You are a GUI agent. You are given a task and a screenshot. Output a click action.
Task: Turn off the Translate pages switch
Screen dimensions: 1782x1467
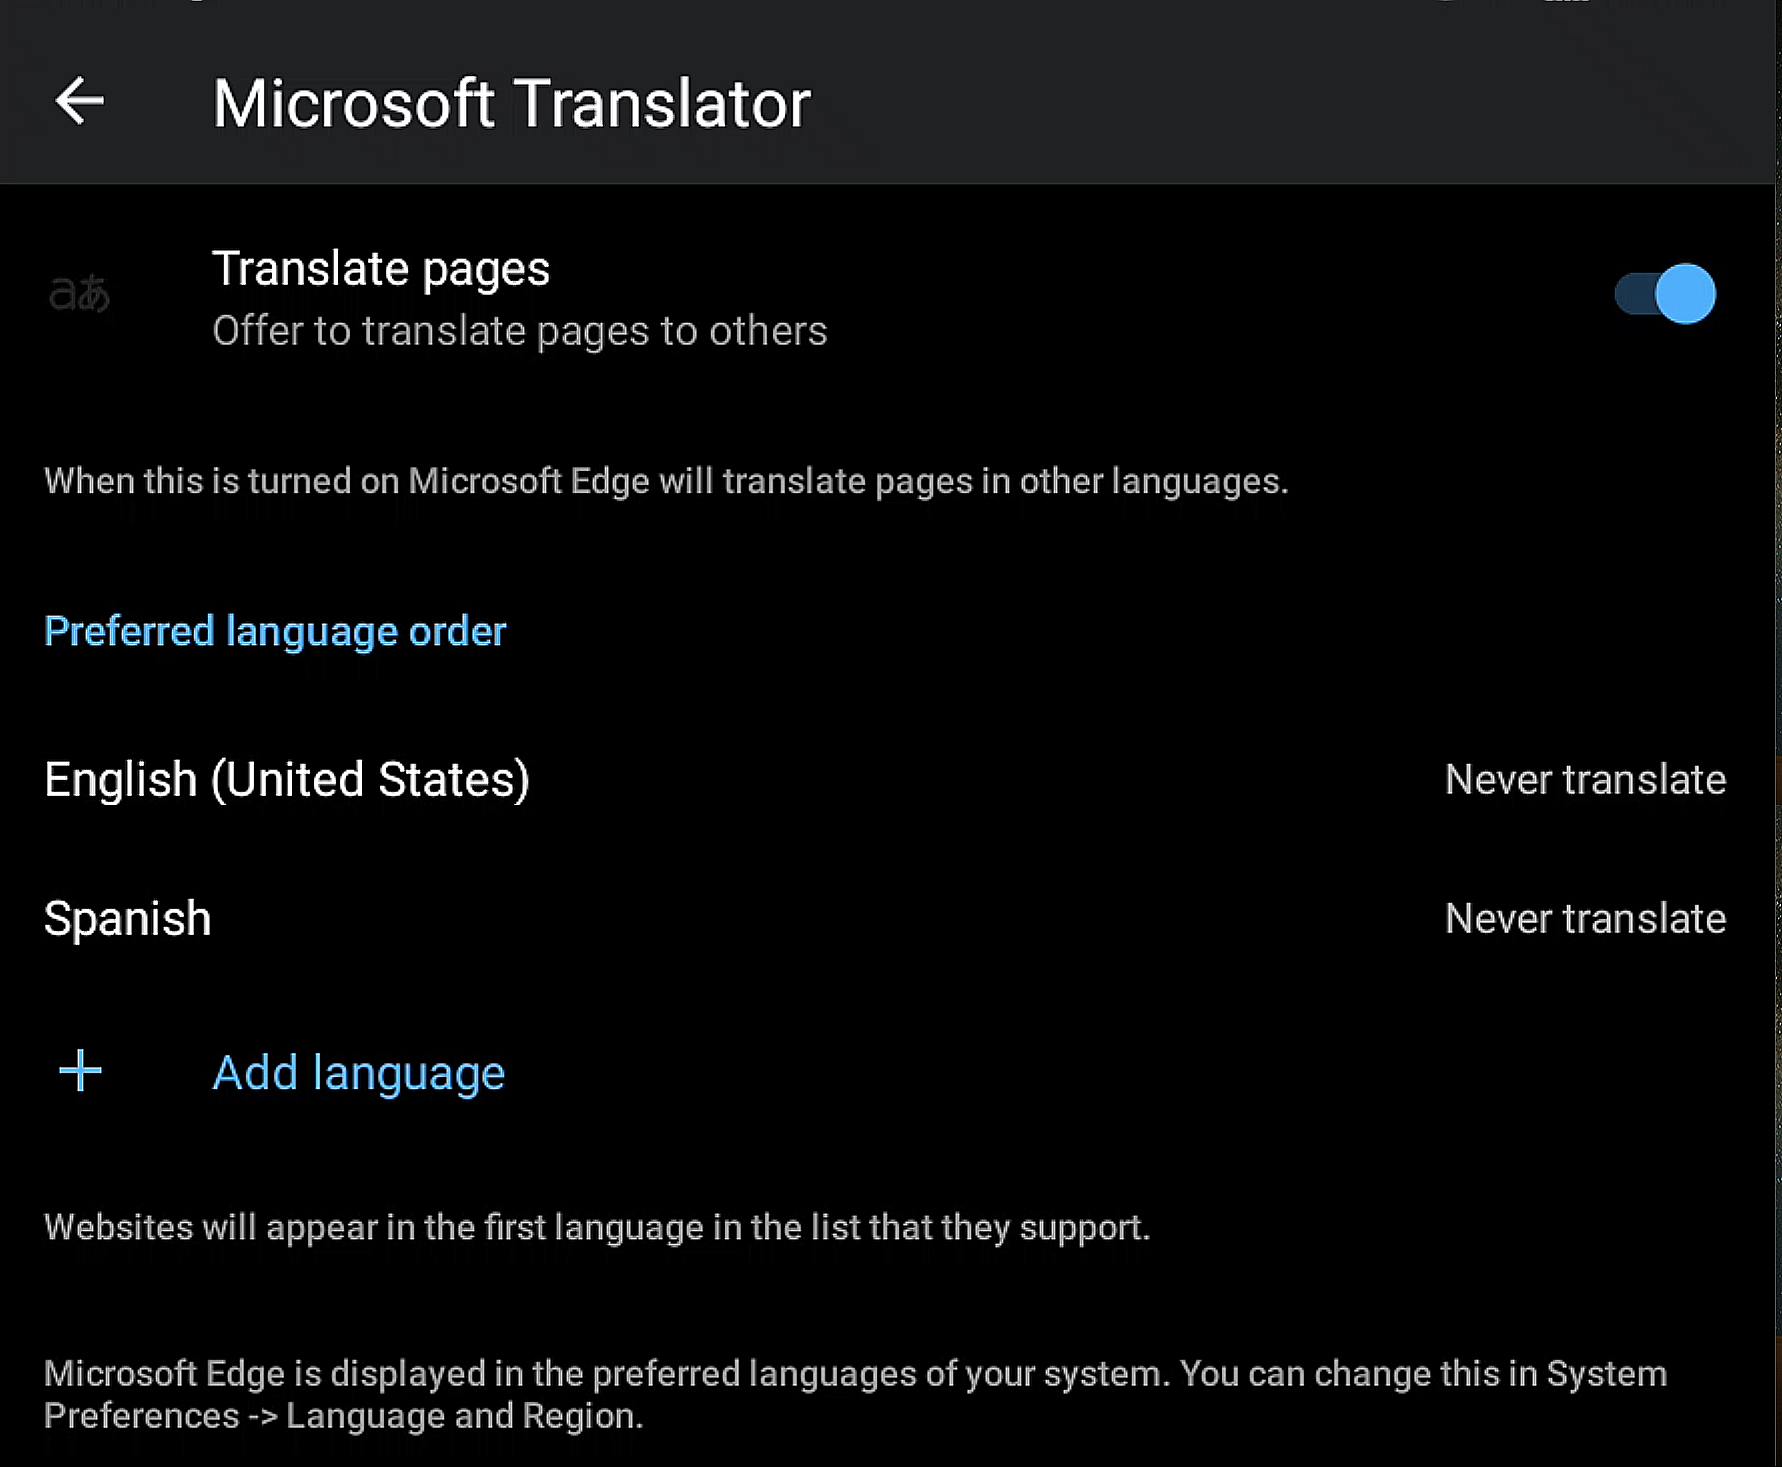[1665, 294]
